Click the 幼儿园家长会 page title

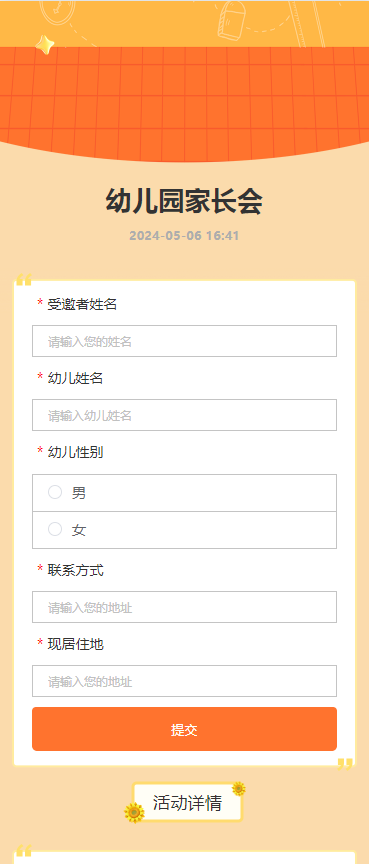(x=184, y=202)
